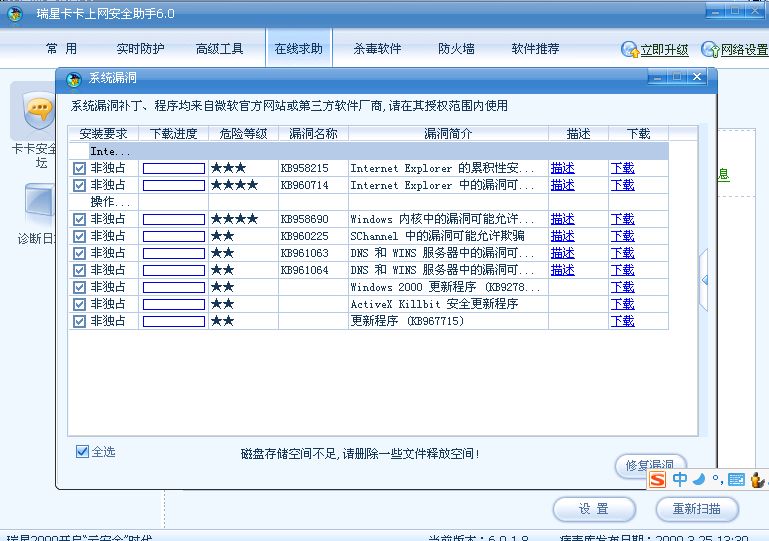Image resolution: width=769 pixels, height=541 pixels.
Task: Open the soft keyboard icon in IME bar
Action: coord(736,479)
